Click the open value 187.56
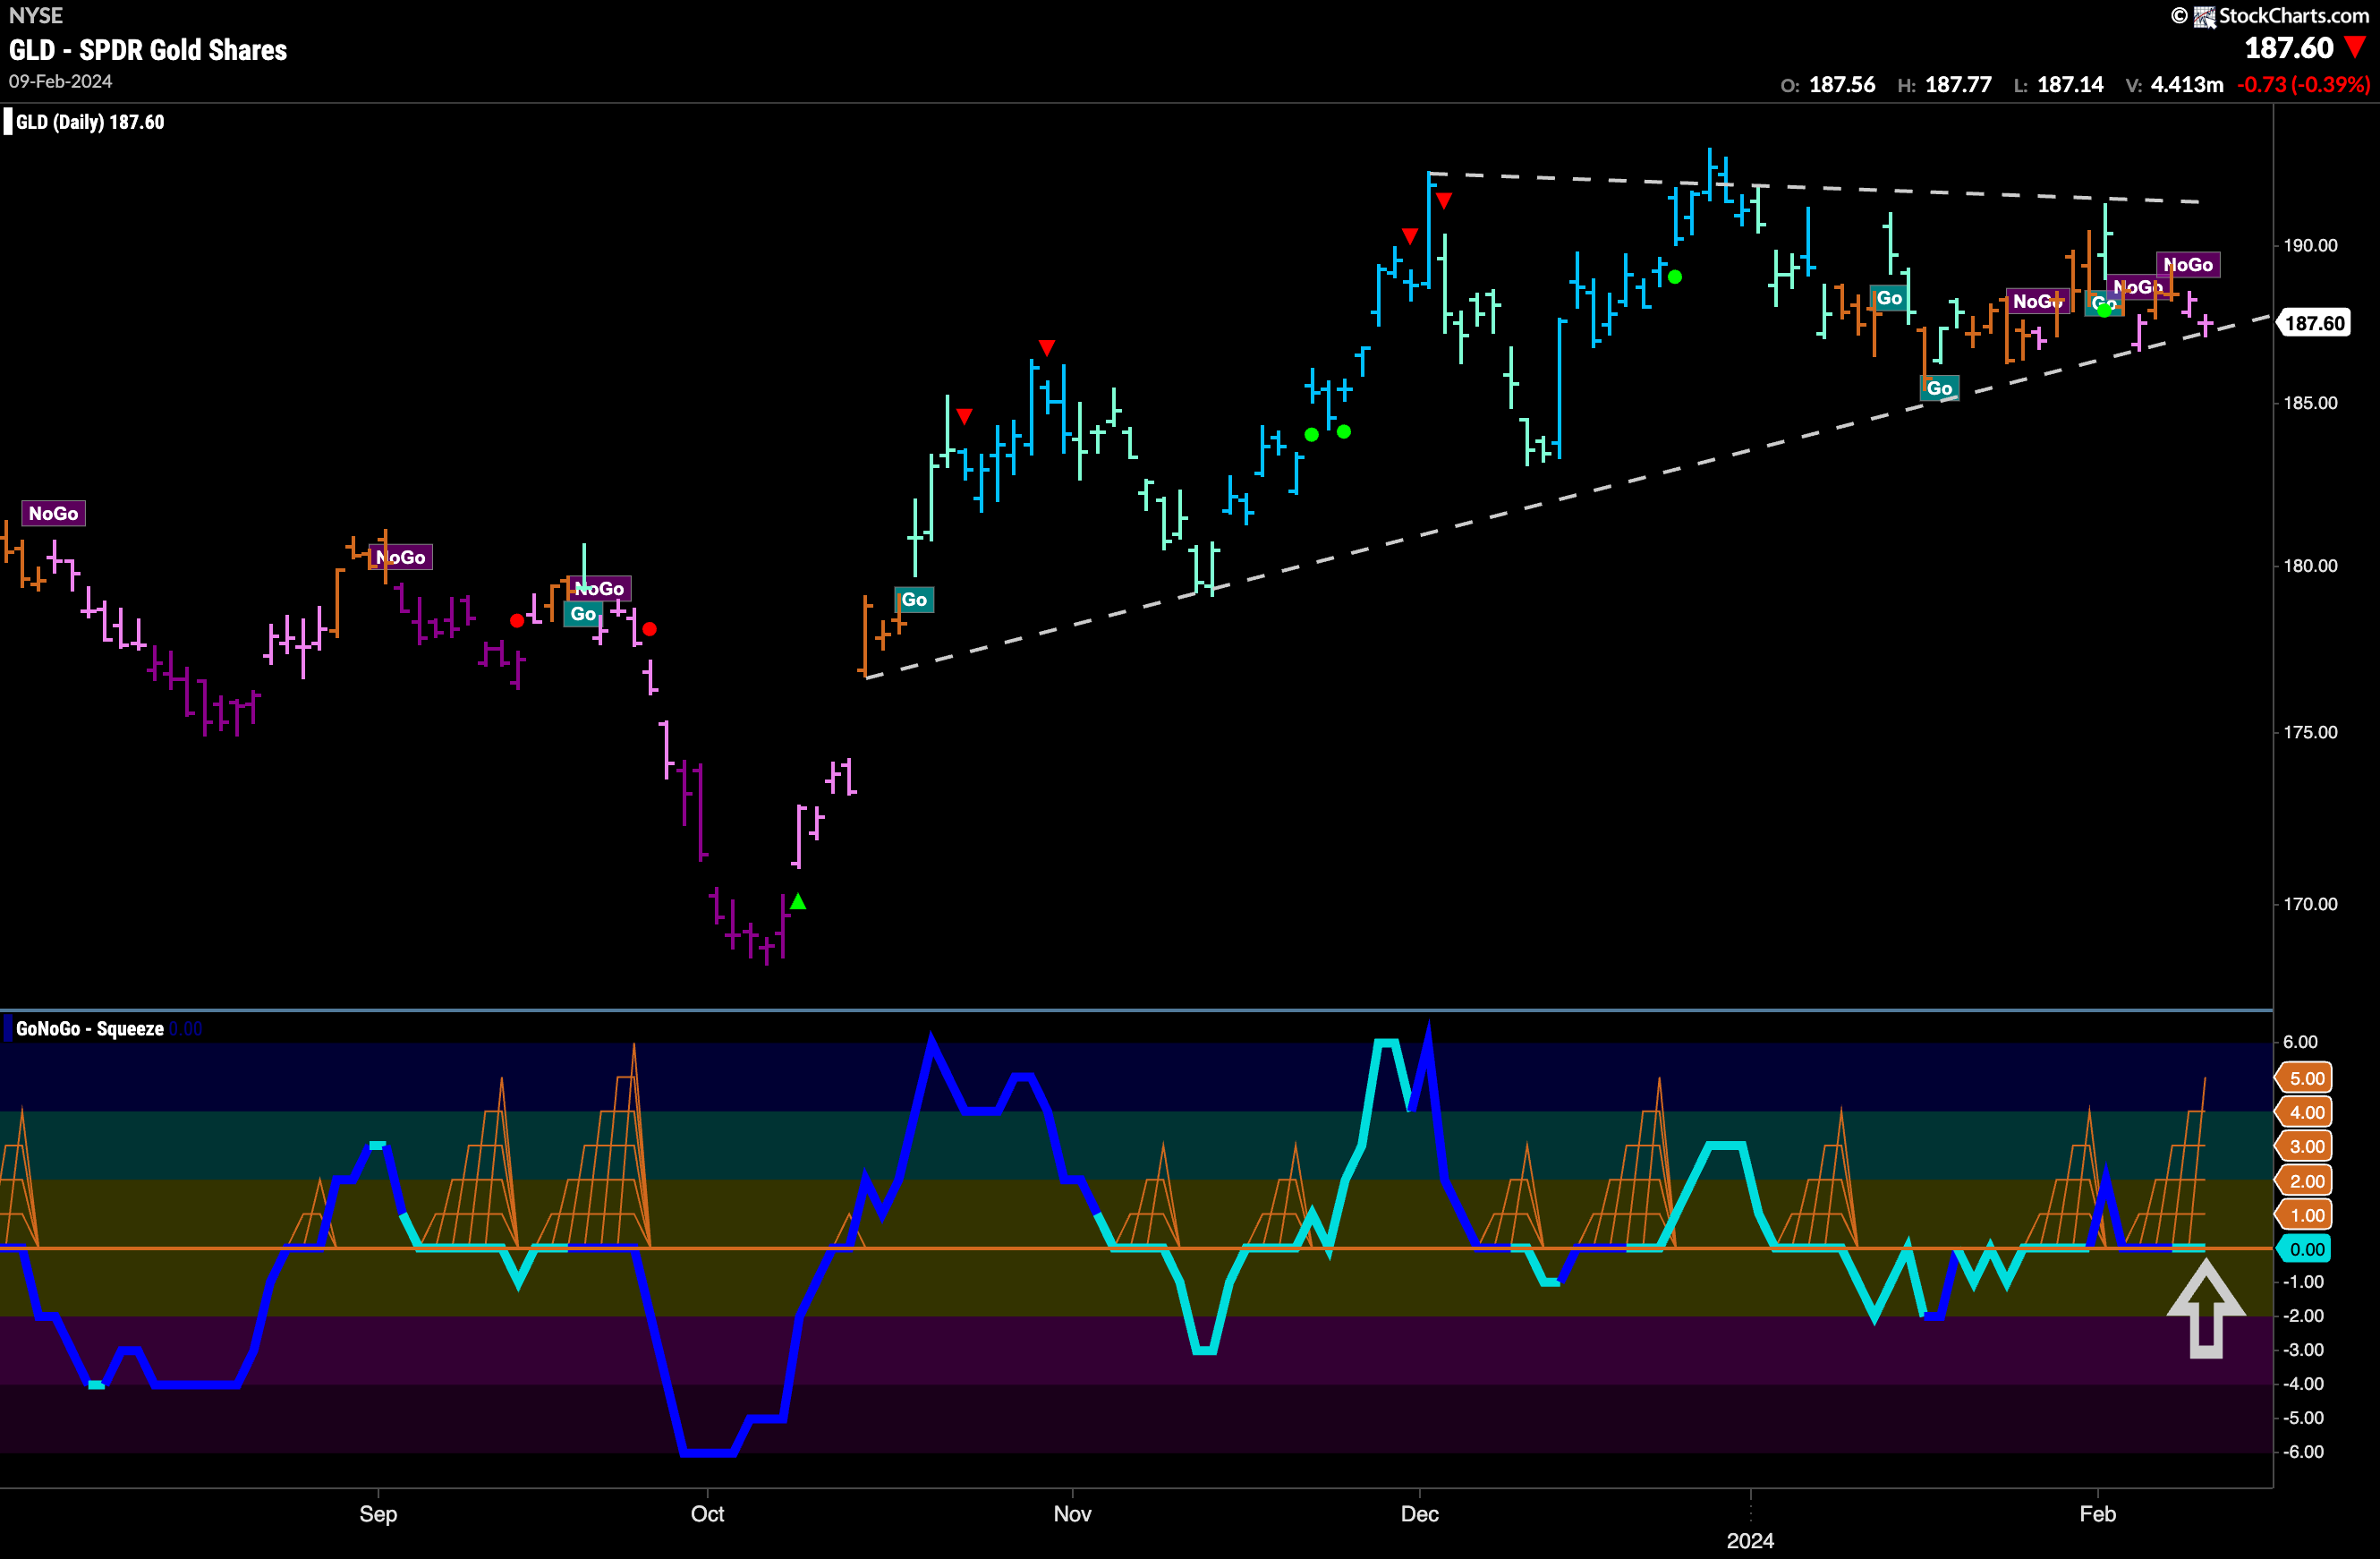The width and height of the screenshot is (2380, 1559). pos(1842,85)
